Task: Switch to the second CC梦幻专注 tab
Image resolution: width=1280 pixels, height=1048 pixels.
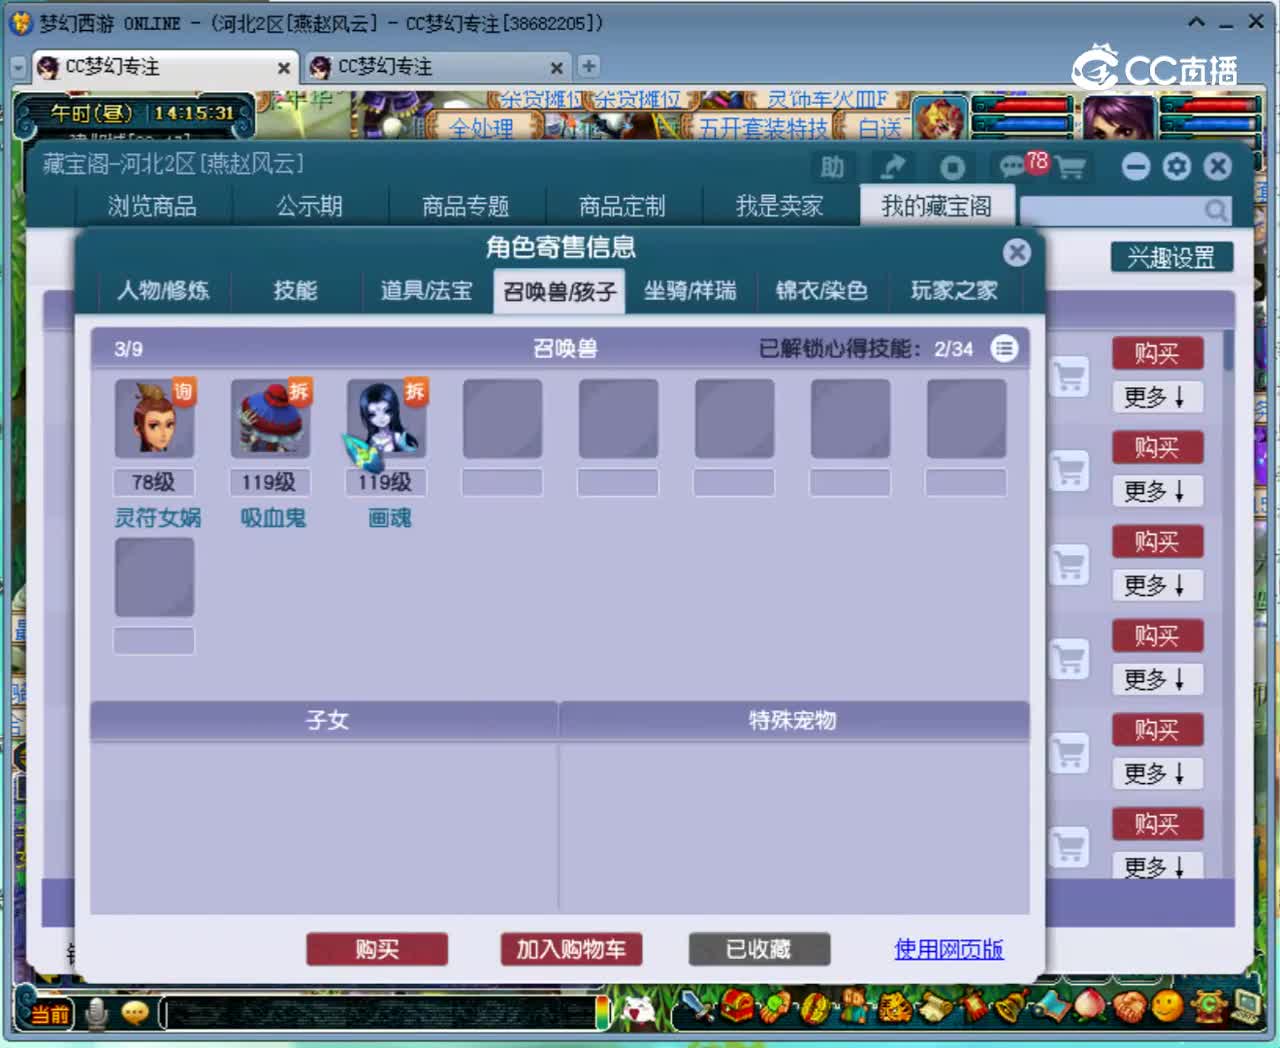Action: (x=438, y=67)
